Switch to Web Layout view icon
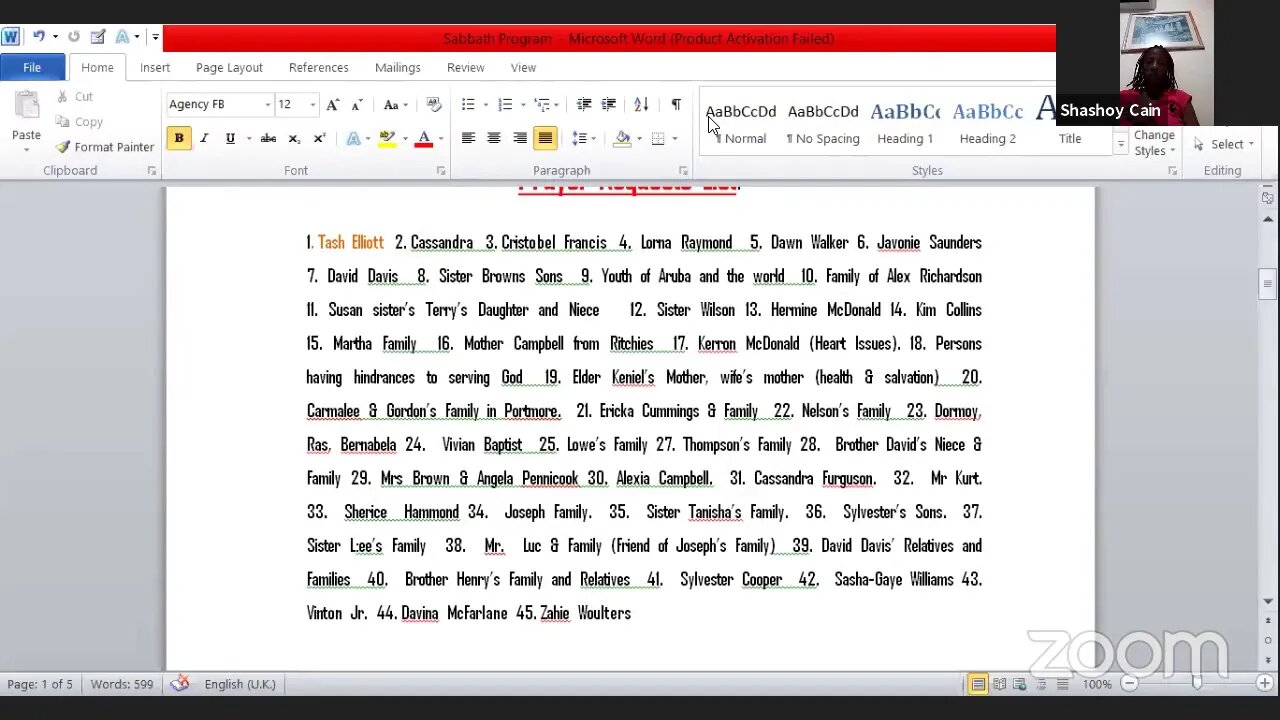 pos(1020,684)
